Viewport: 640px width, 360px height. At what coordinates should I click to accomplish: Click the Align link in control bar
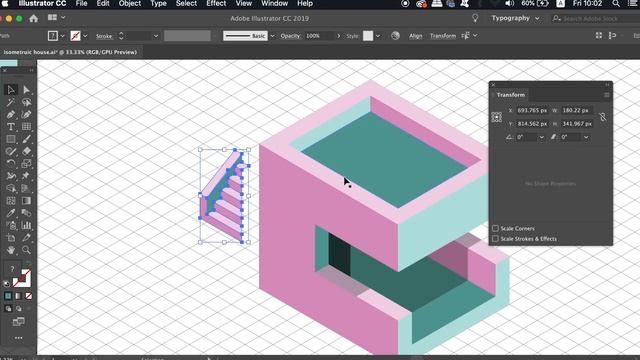click(x=416, y=36)
